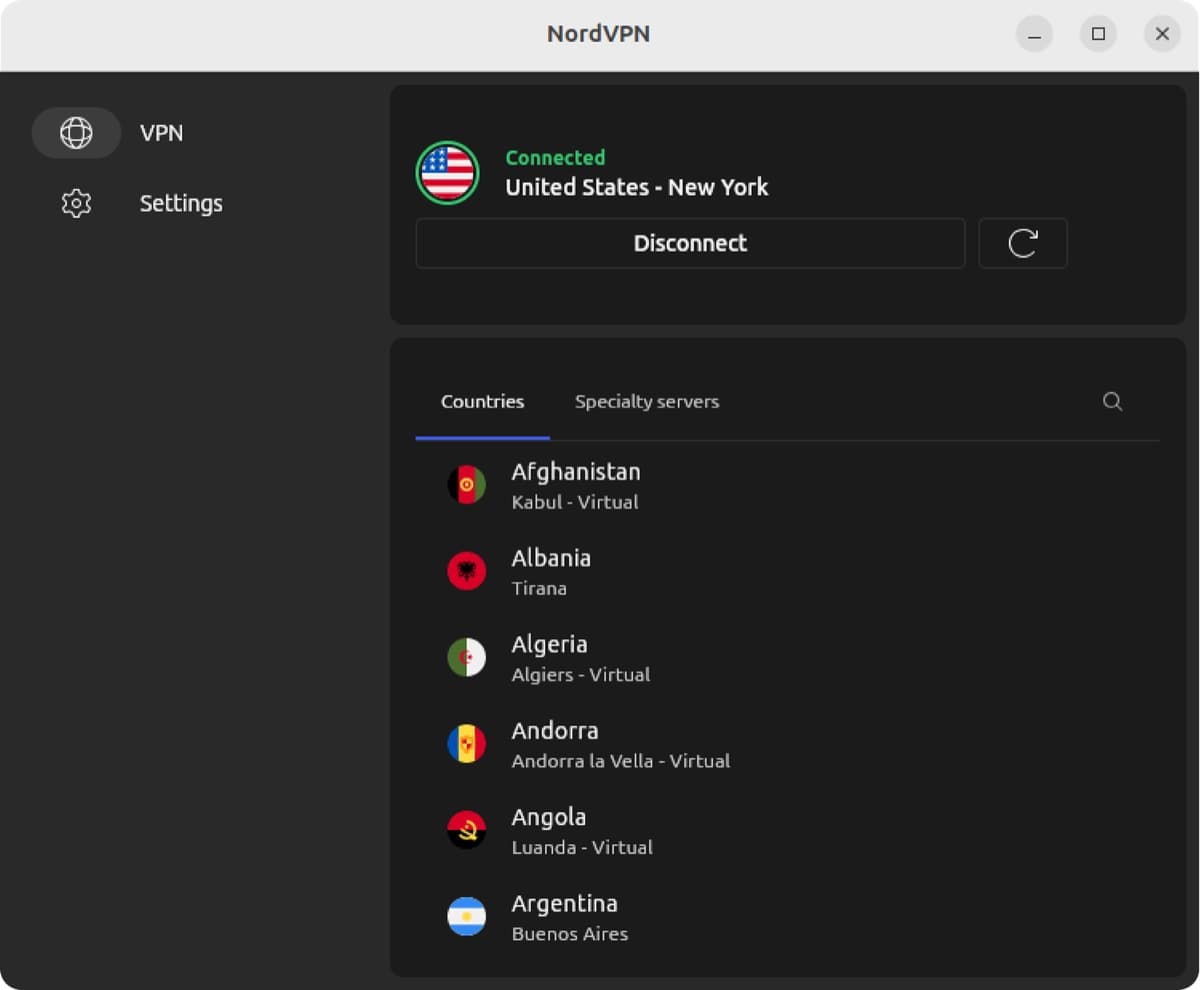Connect to Argentina server
Image resolution: width=1200 pixels, height=990 pixels.
click(x=788, y=916)
